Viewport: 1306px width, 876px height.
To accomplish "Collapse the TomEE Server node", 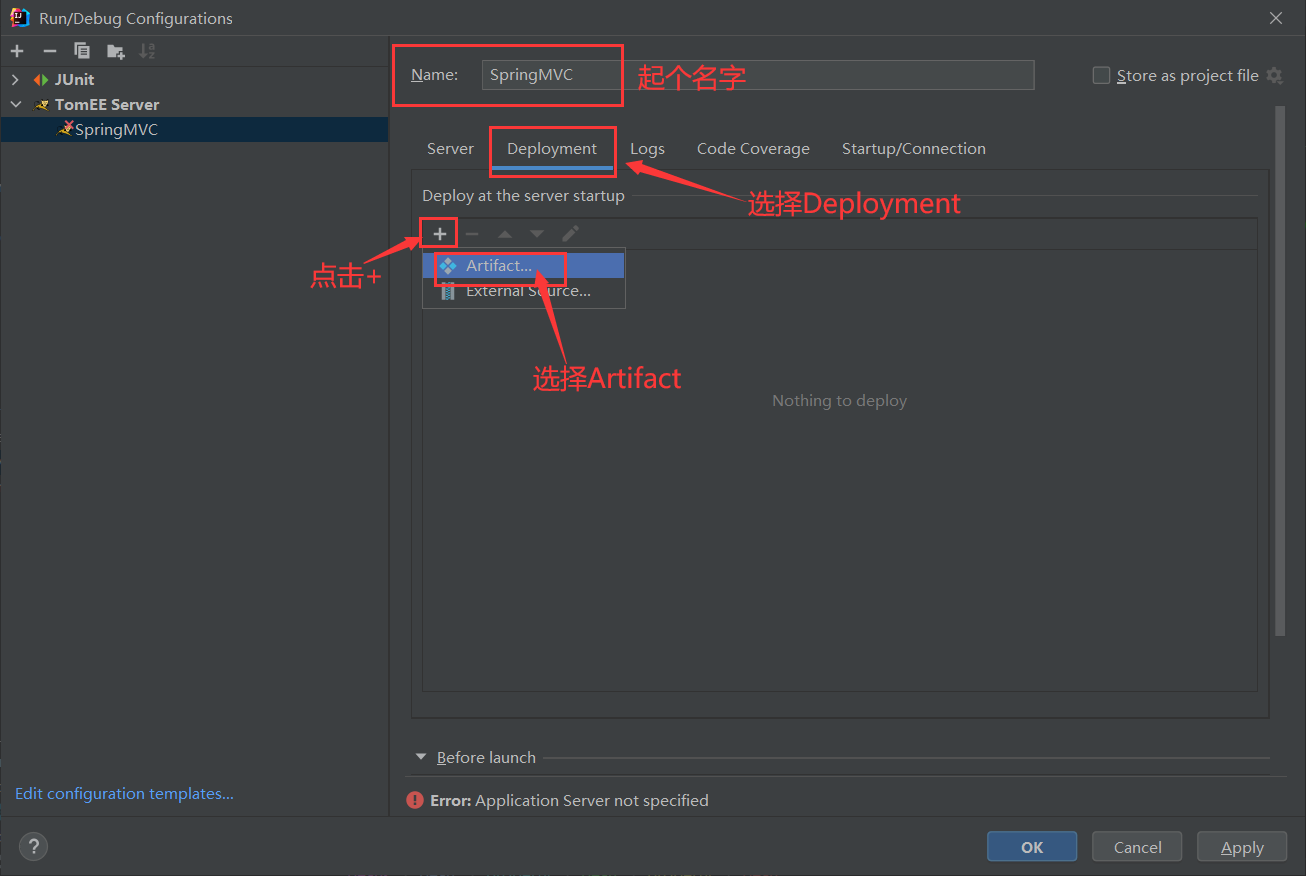I will click(x=15, y=104).
